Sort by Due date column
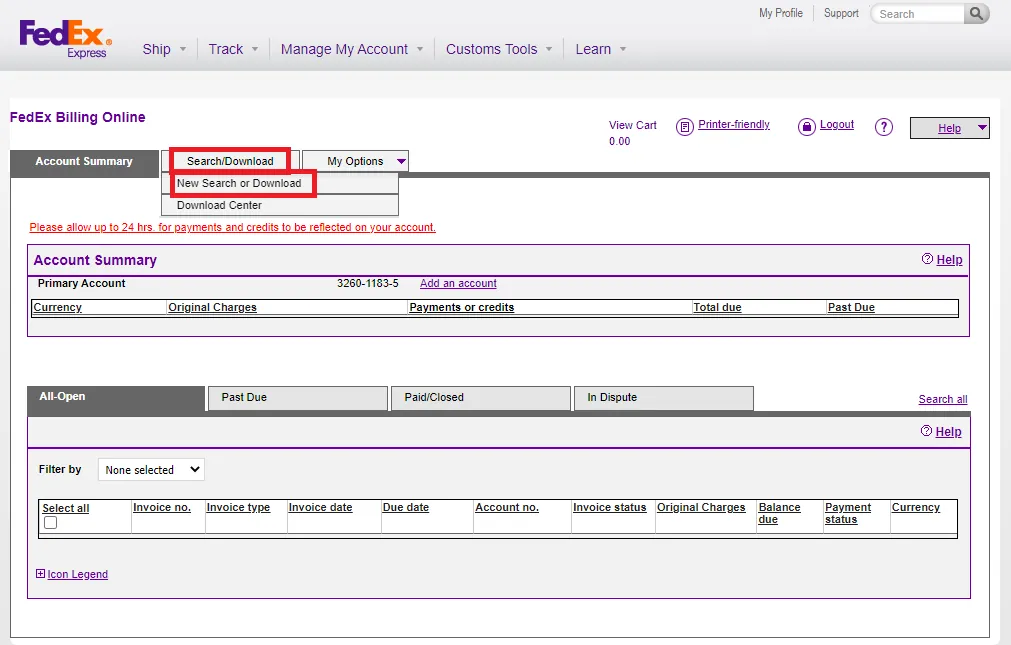 [406, 508]
